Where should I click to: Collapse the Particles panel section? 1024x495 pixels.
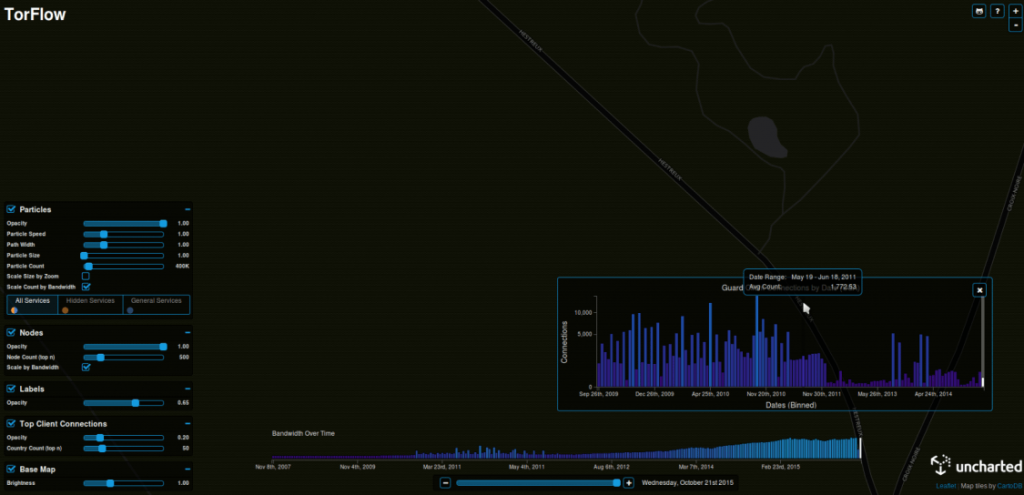pyautogui.click(x=187, y=209)
